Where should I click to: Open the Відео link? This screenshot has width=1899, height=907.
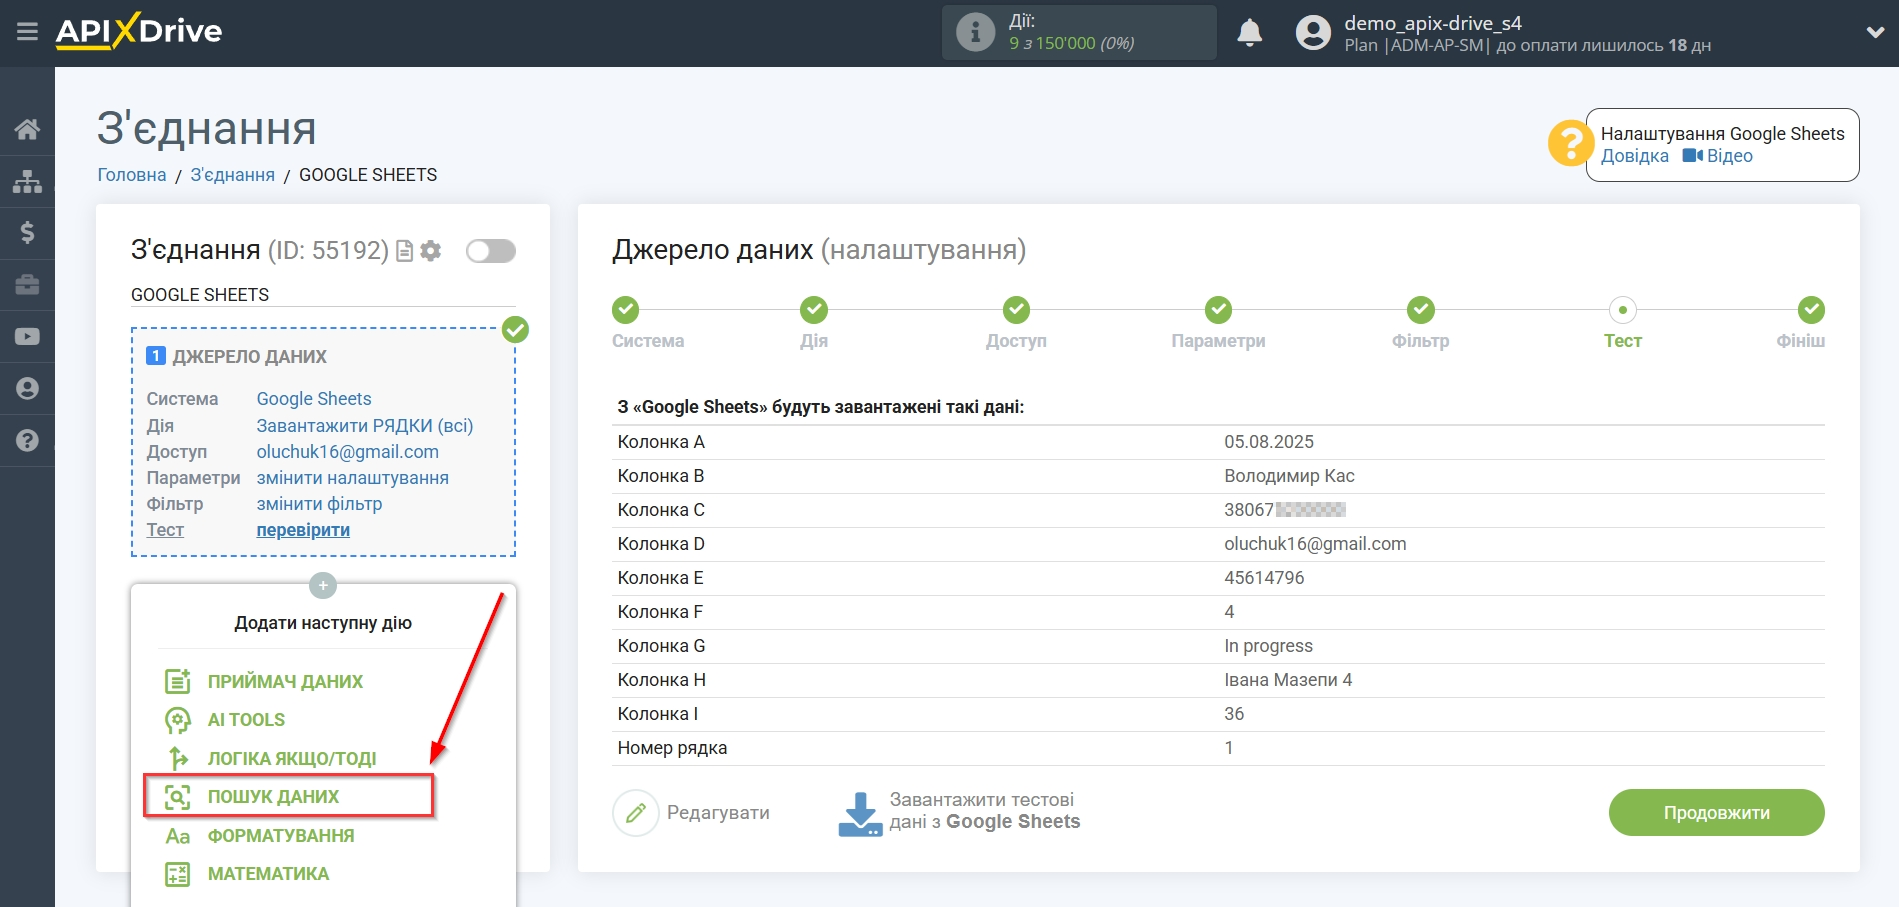point(1718,156)
